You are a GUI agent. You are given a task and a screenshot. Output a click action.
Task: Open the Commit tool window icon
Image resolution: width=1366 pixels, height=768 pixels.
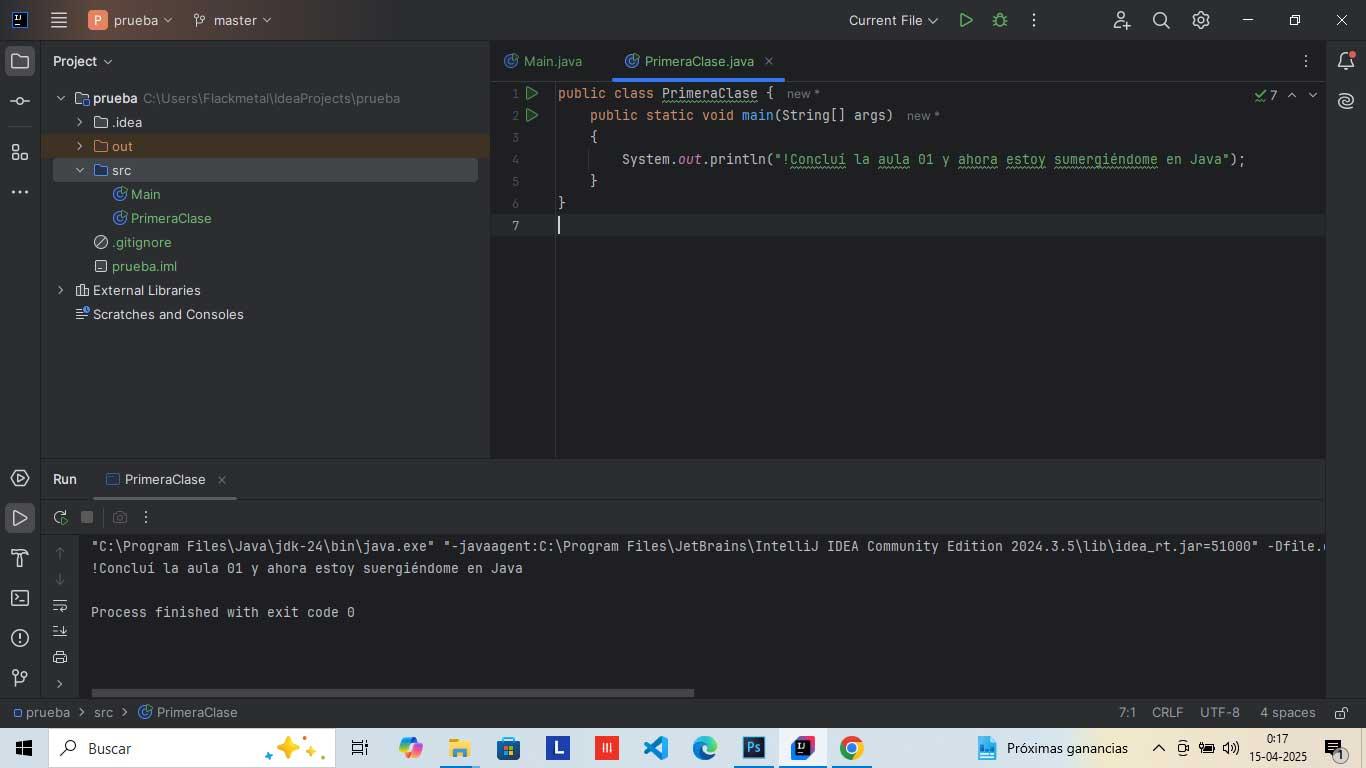(x=19, y=101)
